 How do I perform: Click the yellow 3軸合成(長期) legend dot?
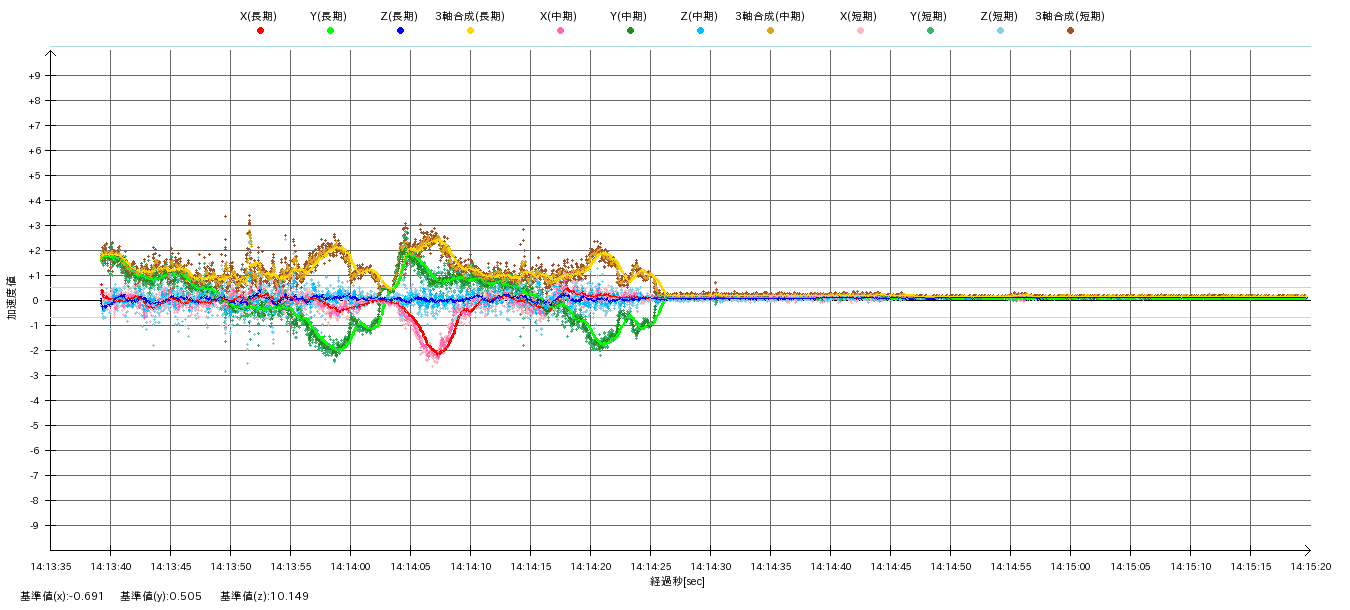coord(470,31)
